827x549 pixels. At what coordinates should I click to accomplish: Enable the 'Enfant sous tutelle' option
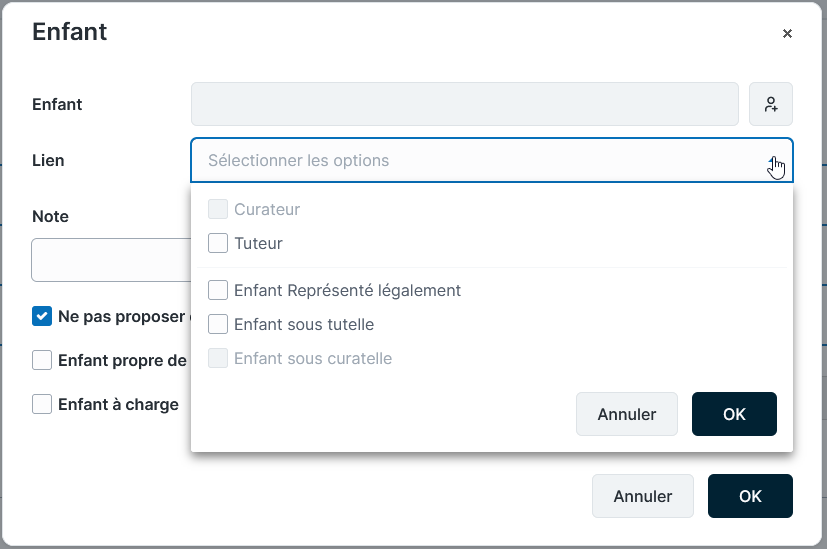click(x=218, y=325)
